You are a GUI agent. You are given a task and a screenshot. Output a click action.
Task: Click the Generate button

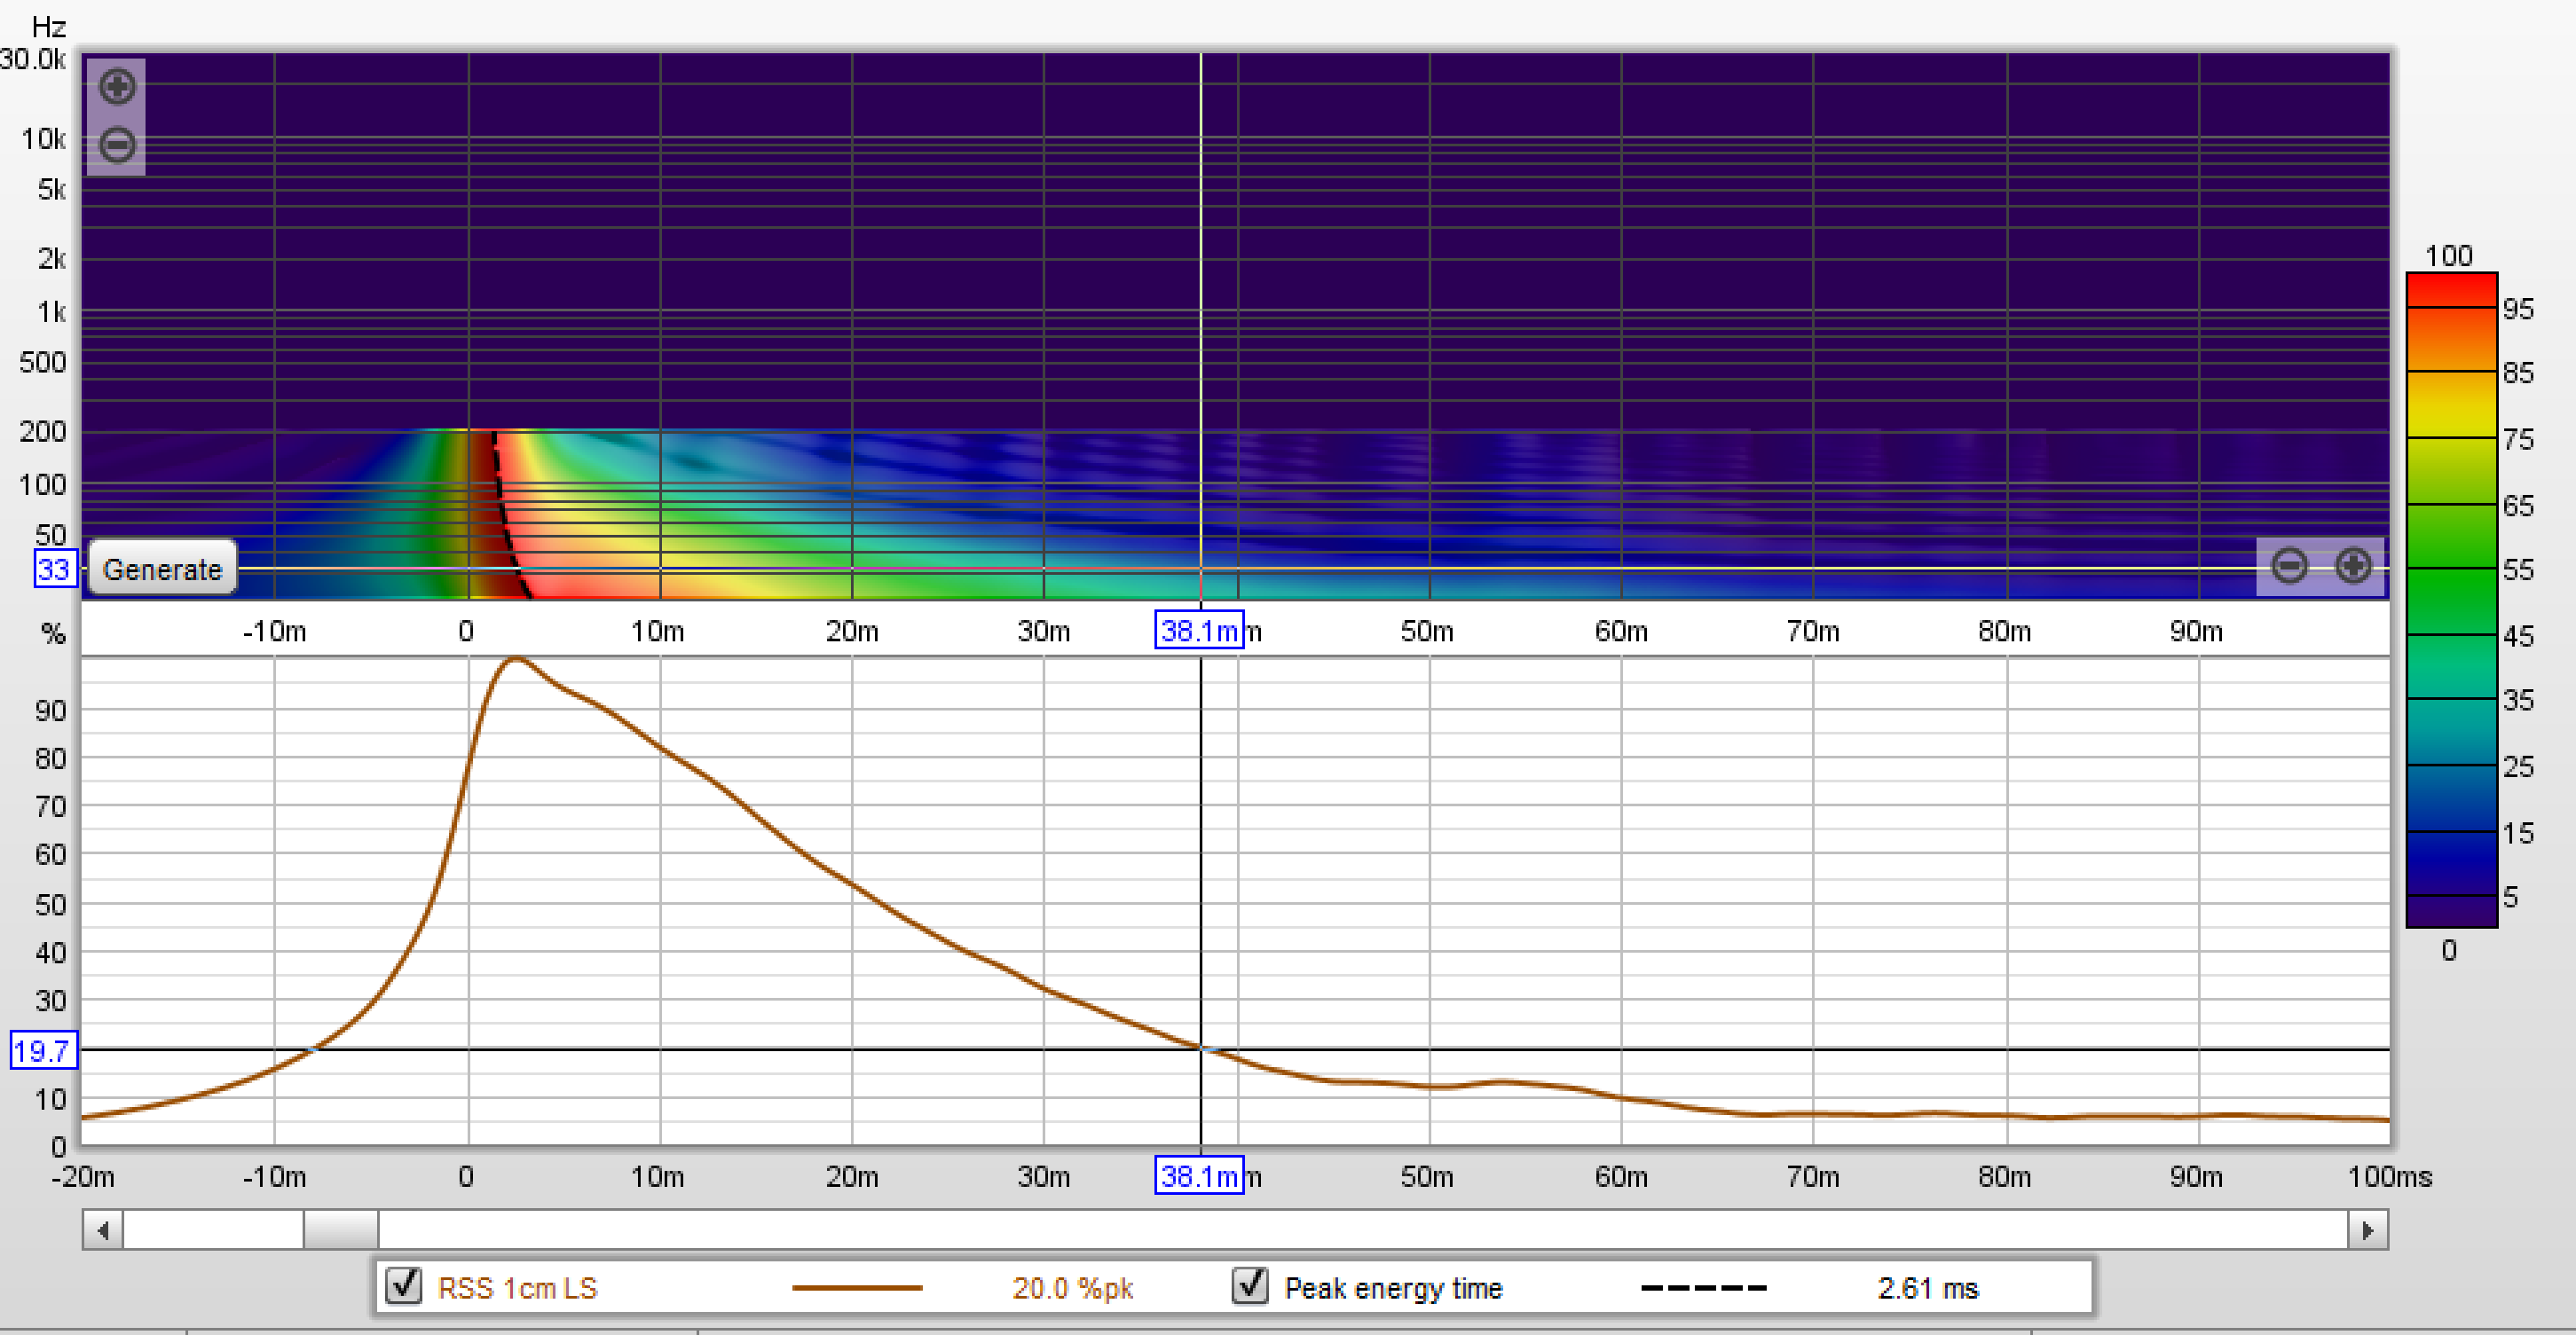click(163, 569)
